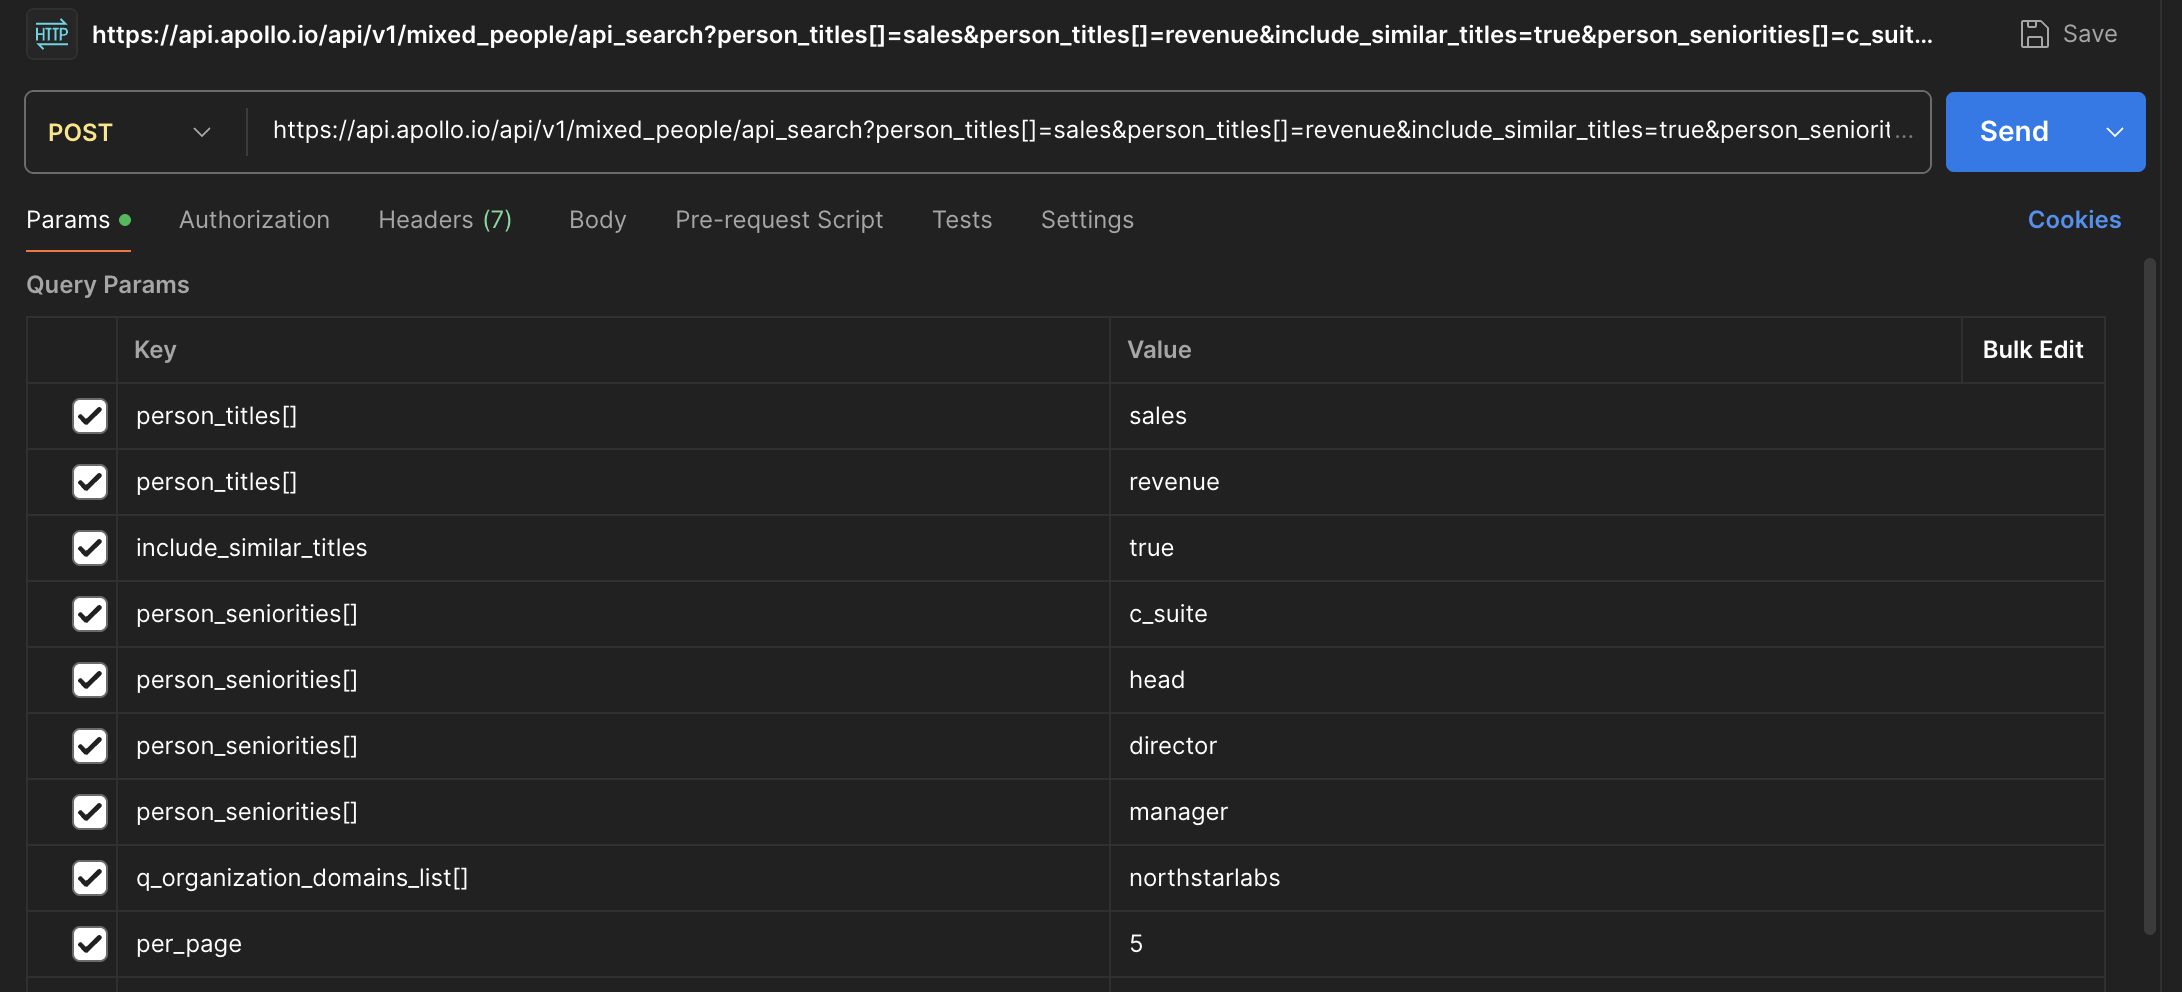Open the Settings tab
Viewport: 2182px width, 992px height.
click(x=1087, y=220)
